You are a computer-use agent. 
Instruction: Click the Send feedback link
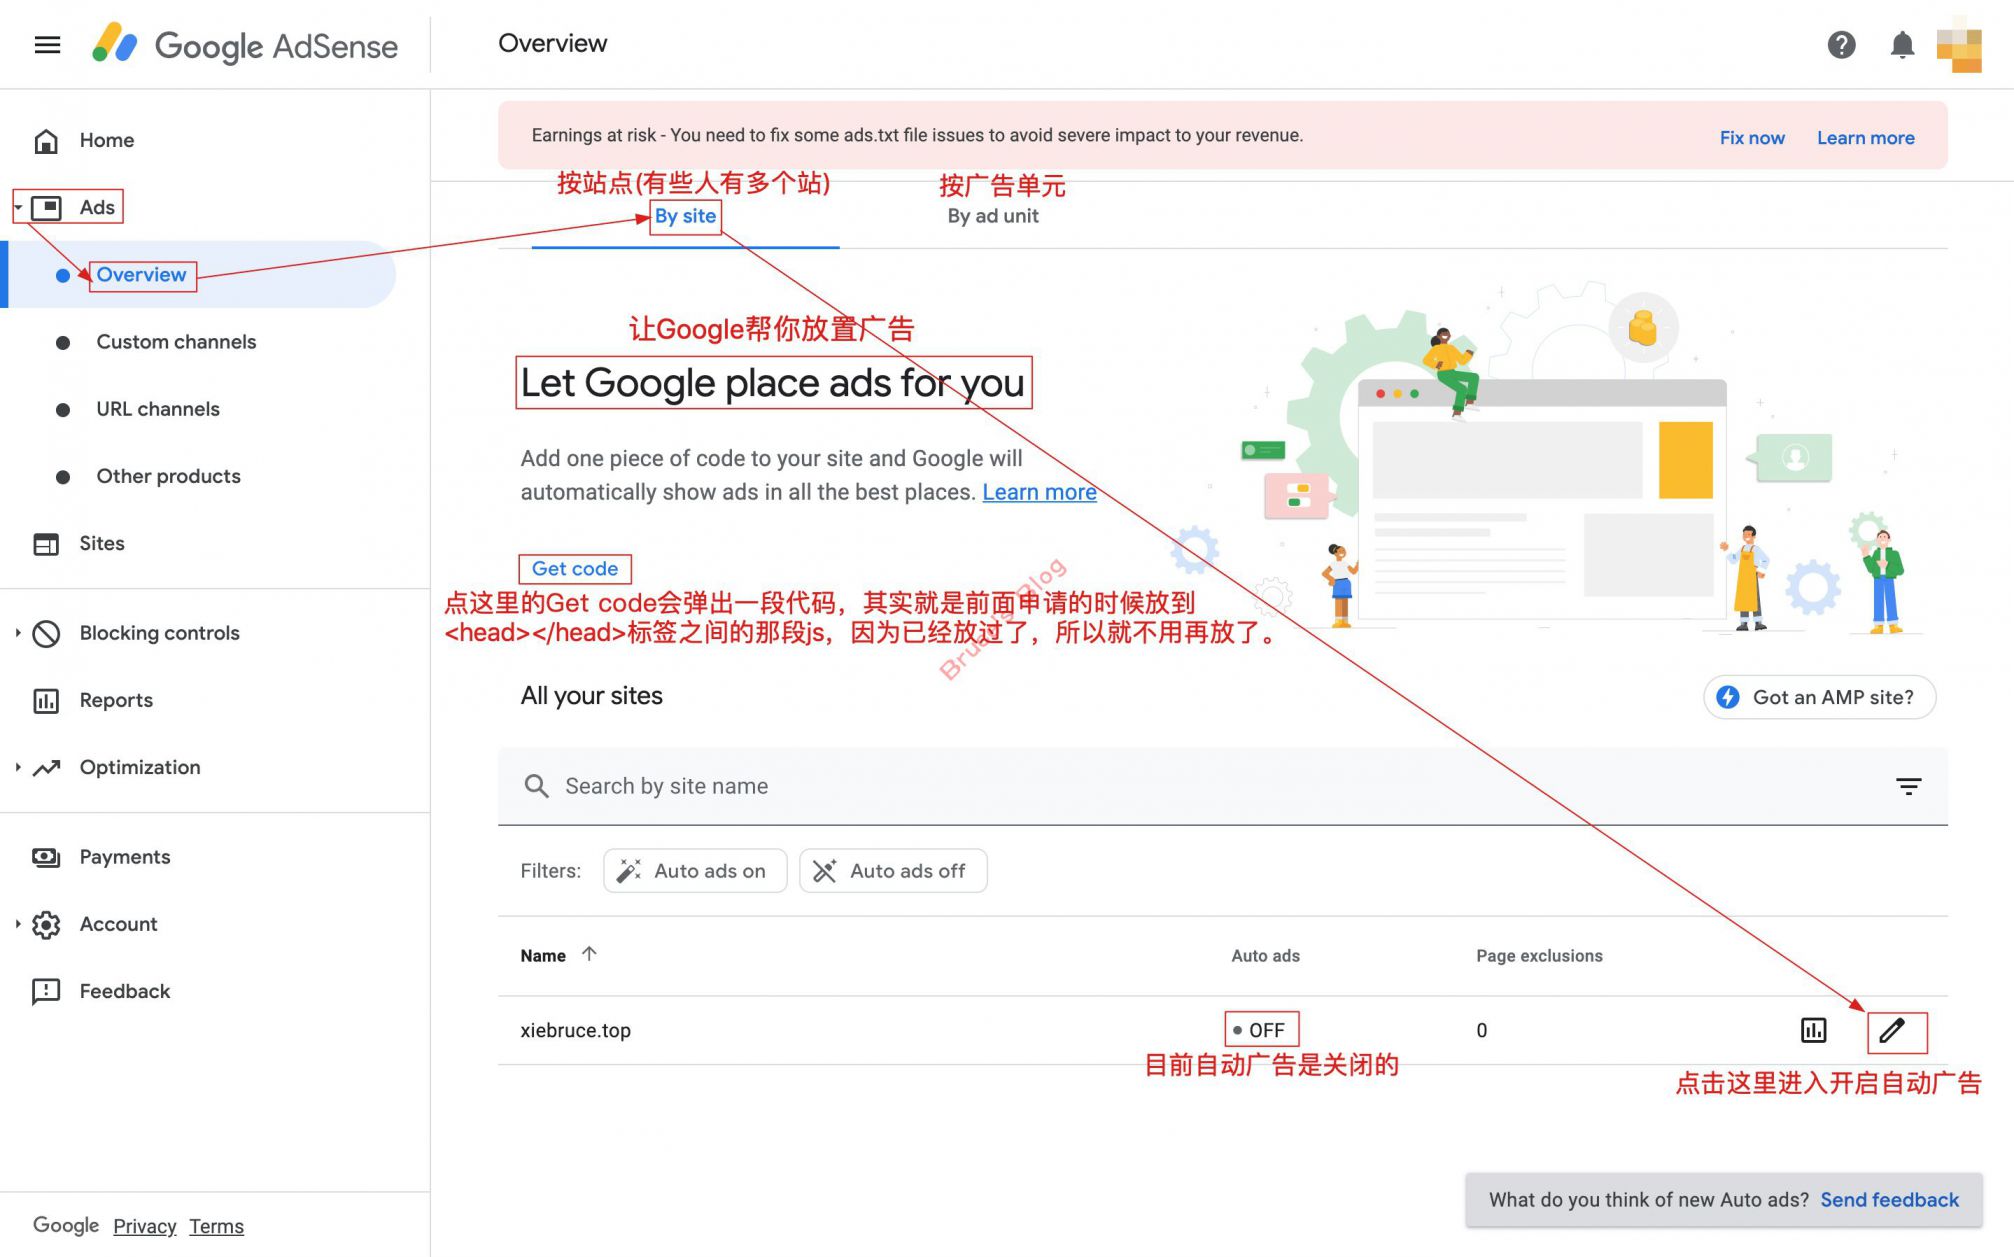point(1889,1200)
